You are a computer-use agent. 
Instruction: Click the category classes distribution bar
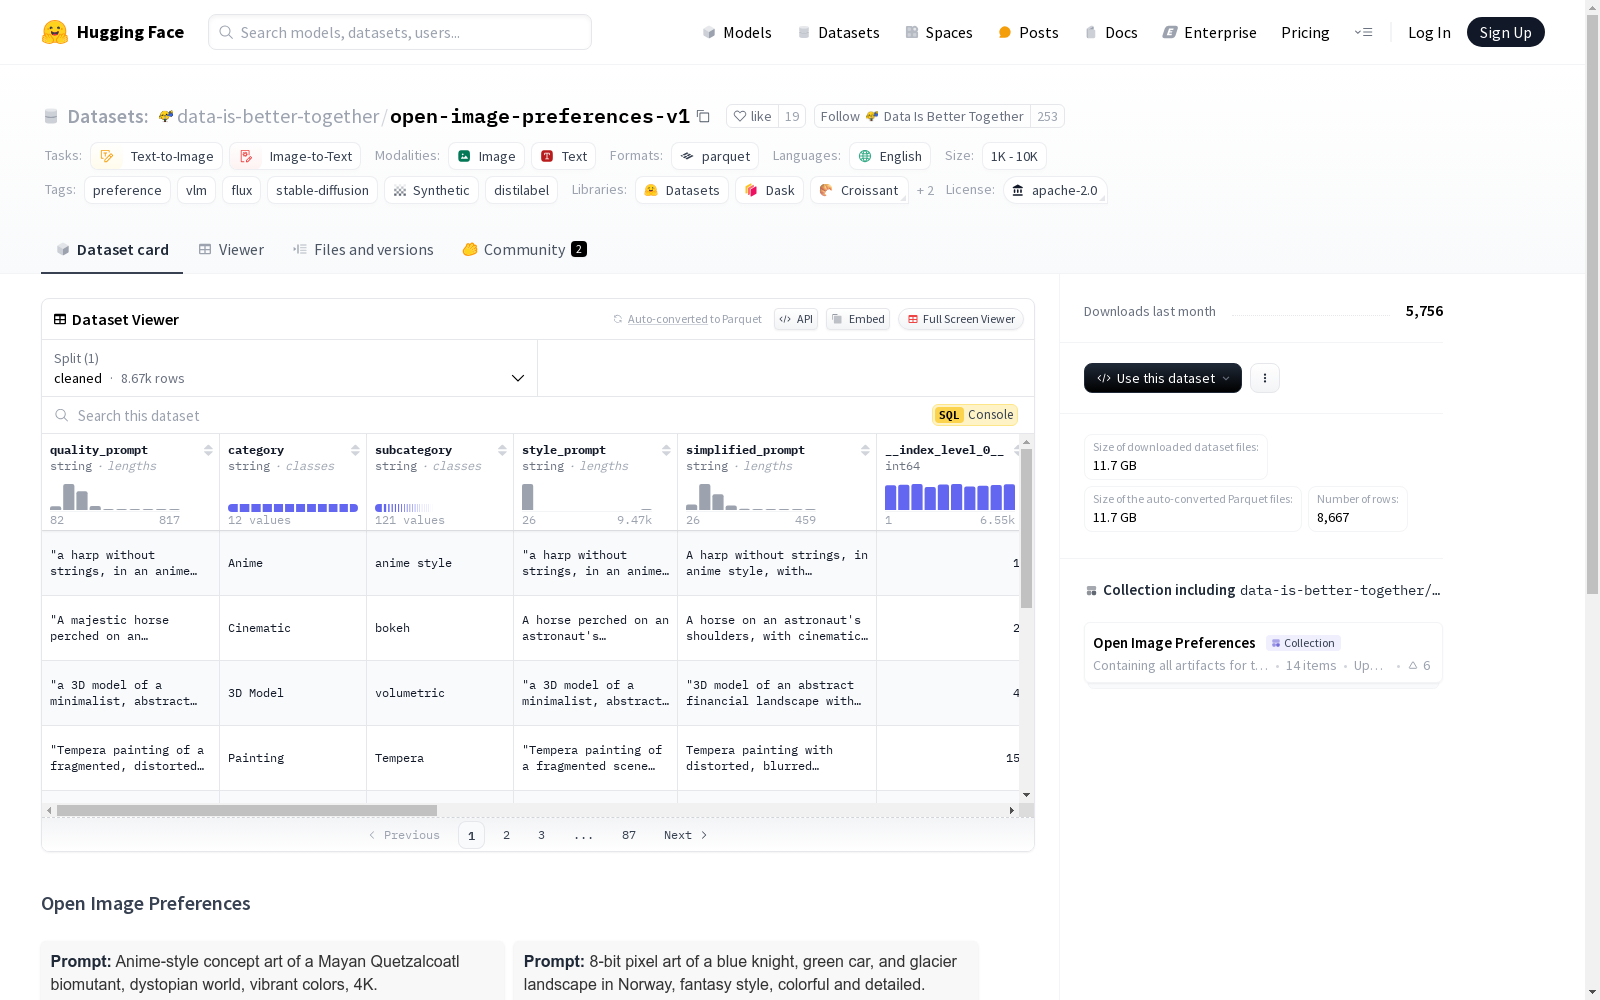(293, 508)
